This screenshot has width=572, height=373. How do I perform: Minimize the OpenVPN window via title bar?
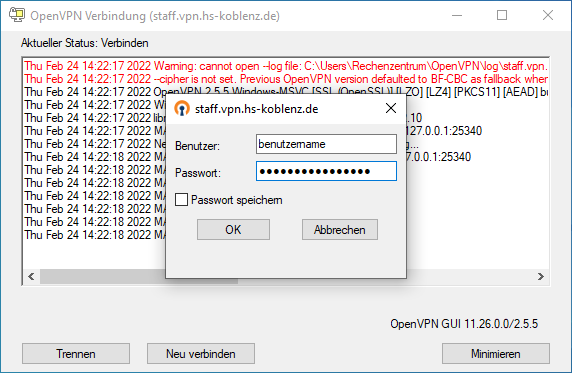tap(457, 15)
